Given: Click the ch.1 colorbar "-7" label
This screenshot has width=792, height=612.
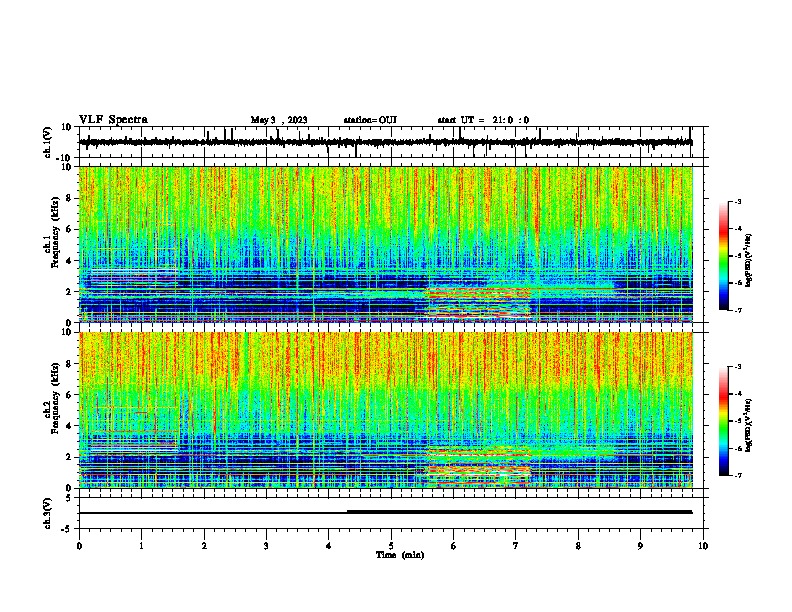Looking at the screenshot, I should point(738,310).
